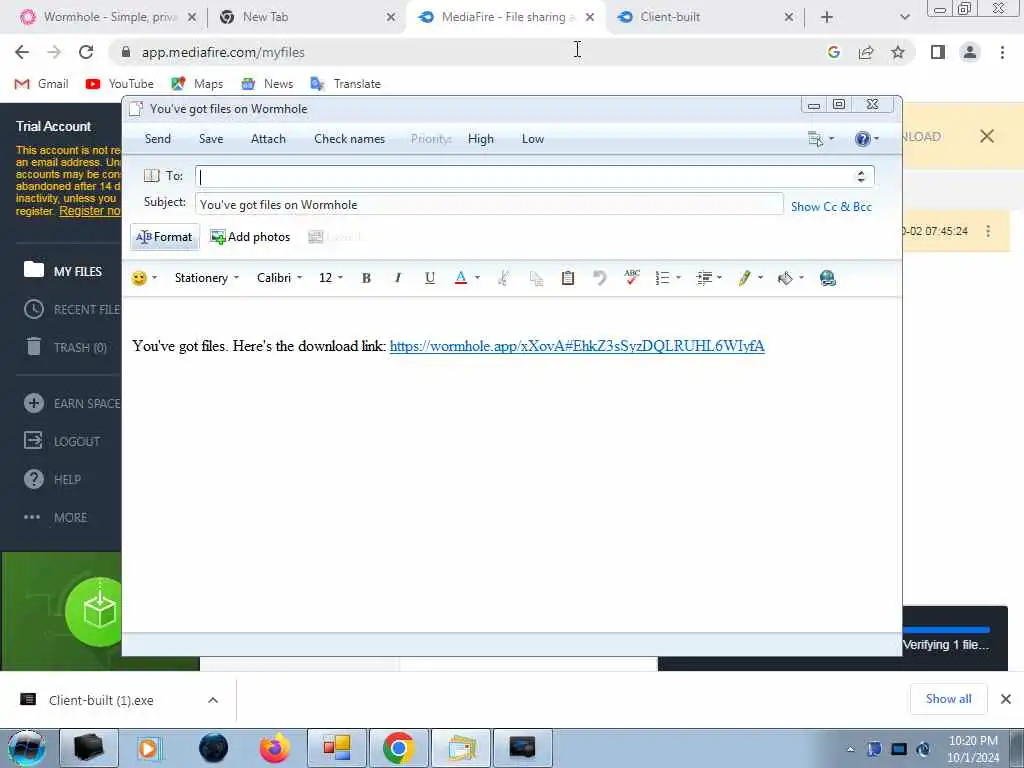Click Check names
Viewport: 1024px width, 768px height.
point(349,139)
